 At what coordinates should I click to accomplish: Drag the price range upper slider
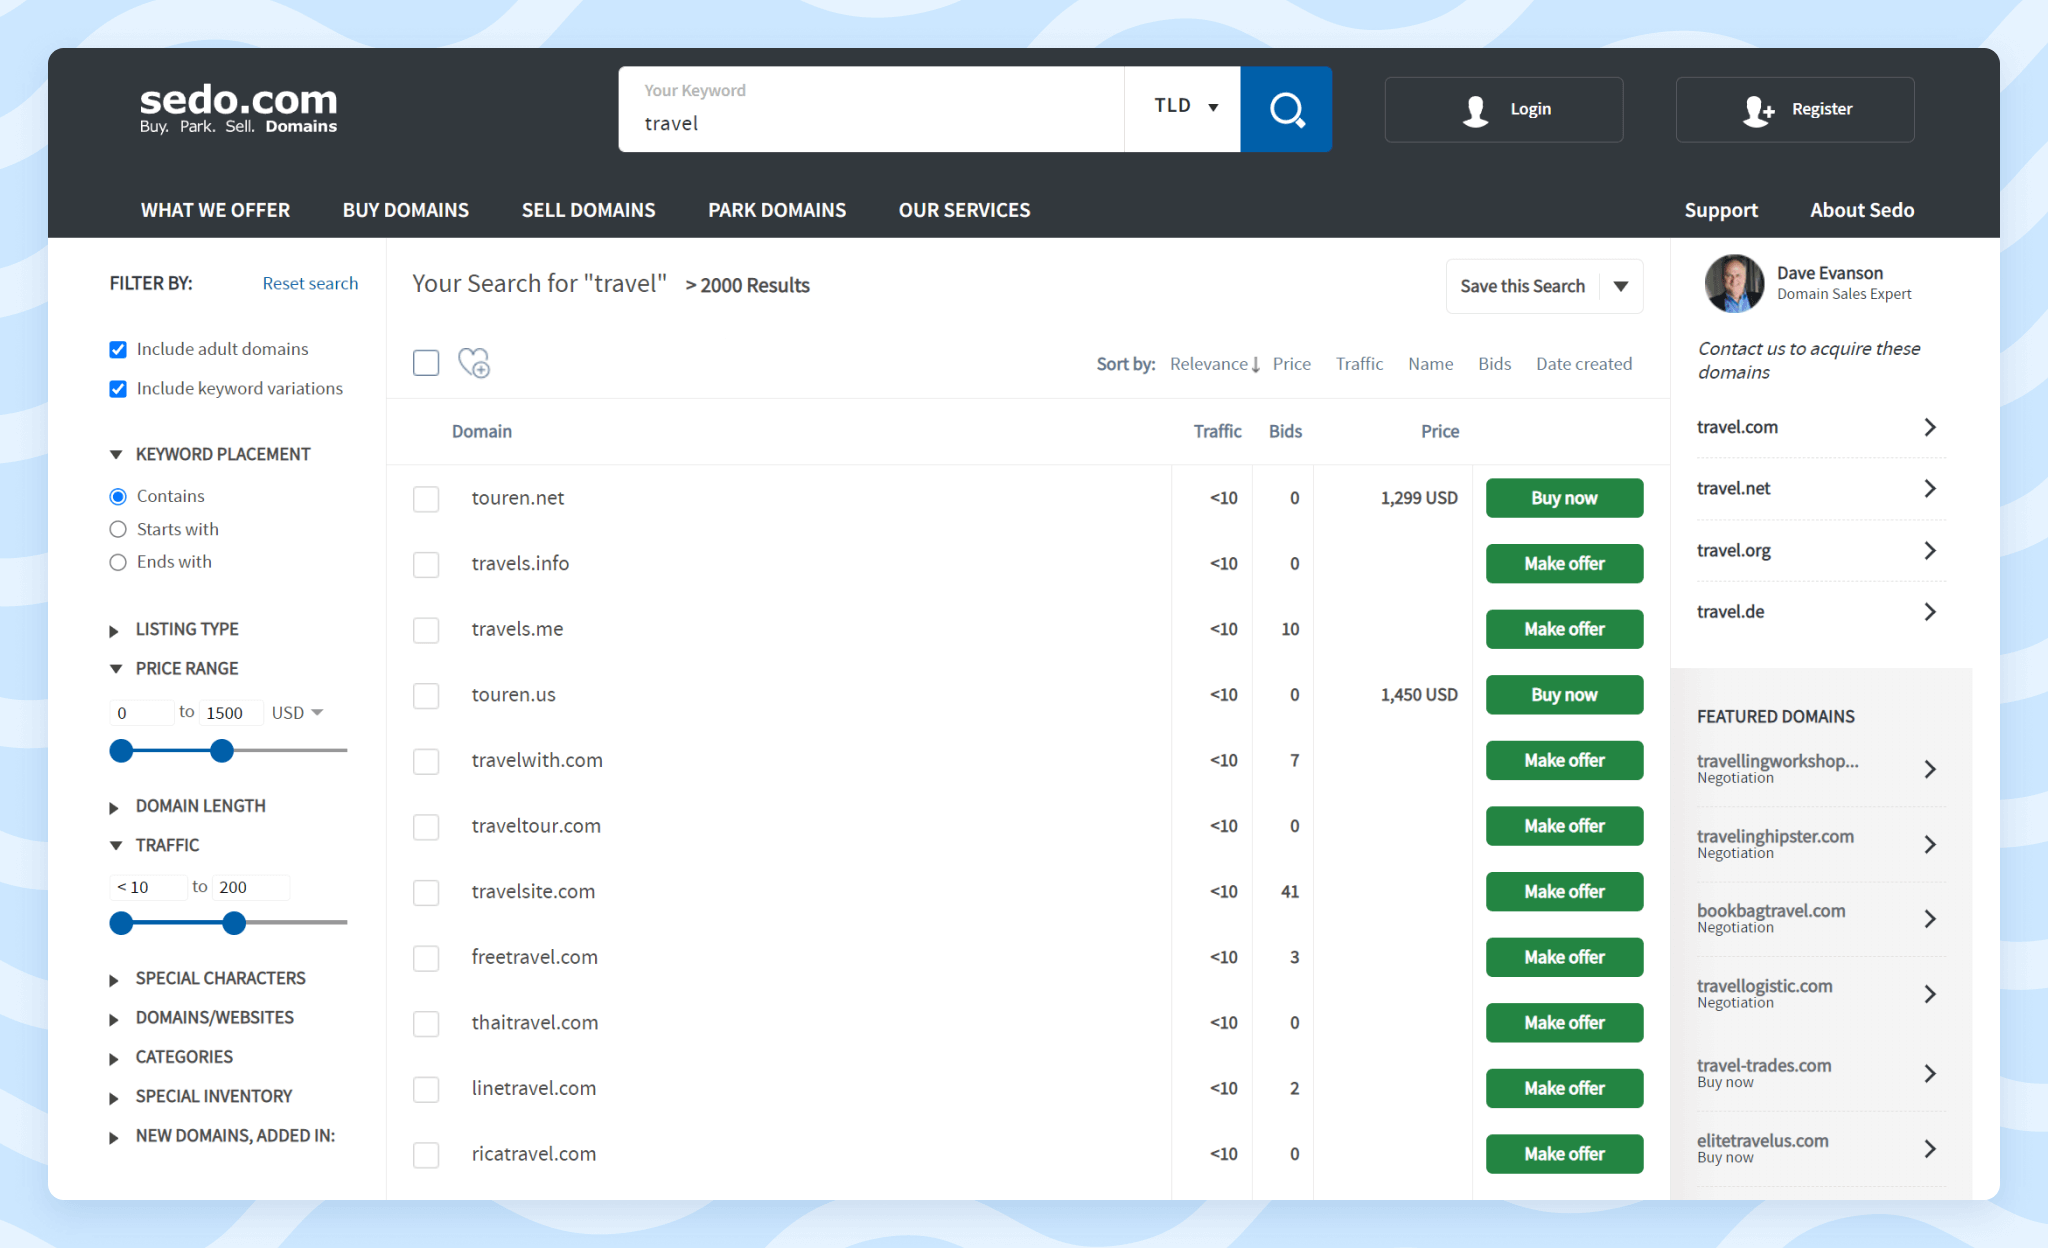[222, 749]
